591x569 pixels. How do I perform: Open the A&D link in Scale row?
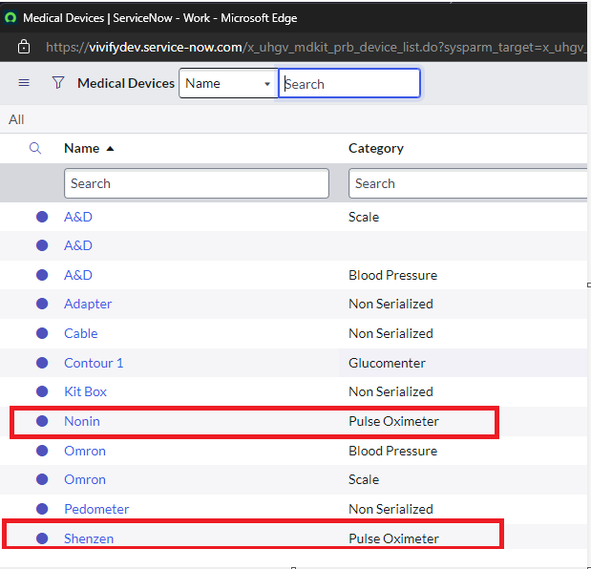coord(78,217)
